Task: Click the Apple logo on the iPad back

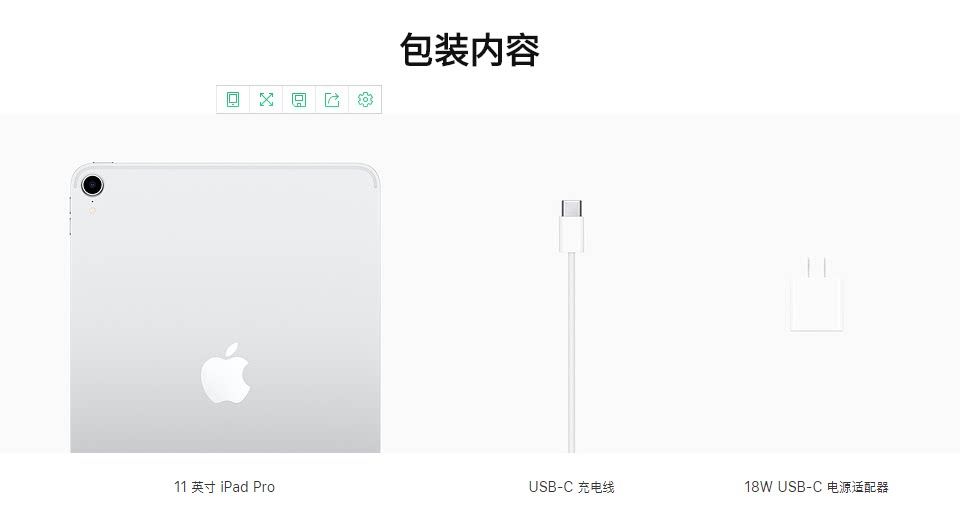Action: point(226,374)
